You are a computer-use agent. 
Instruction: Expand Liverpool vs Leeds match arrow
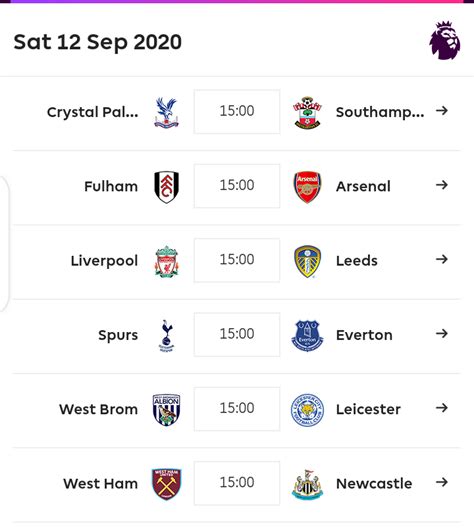pos(442,259)
